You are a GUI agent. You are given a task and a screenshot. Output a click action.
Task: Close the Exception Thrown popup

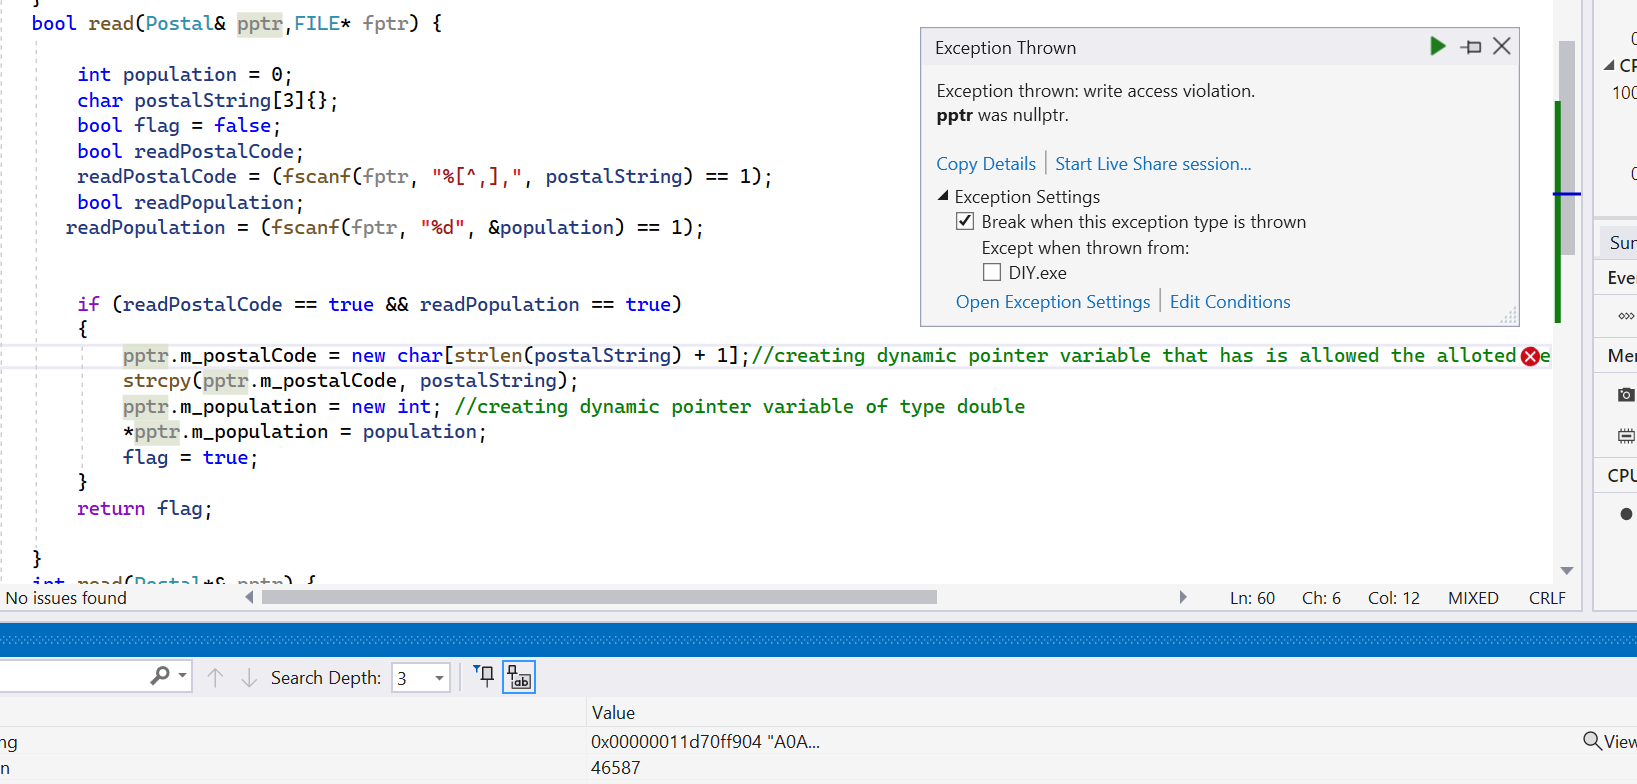[x=1502, y=46]
